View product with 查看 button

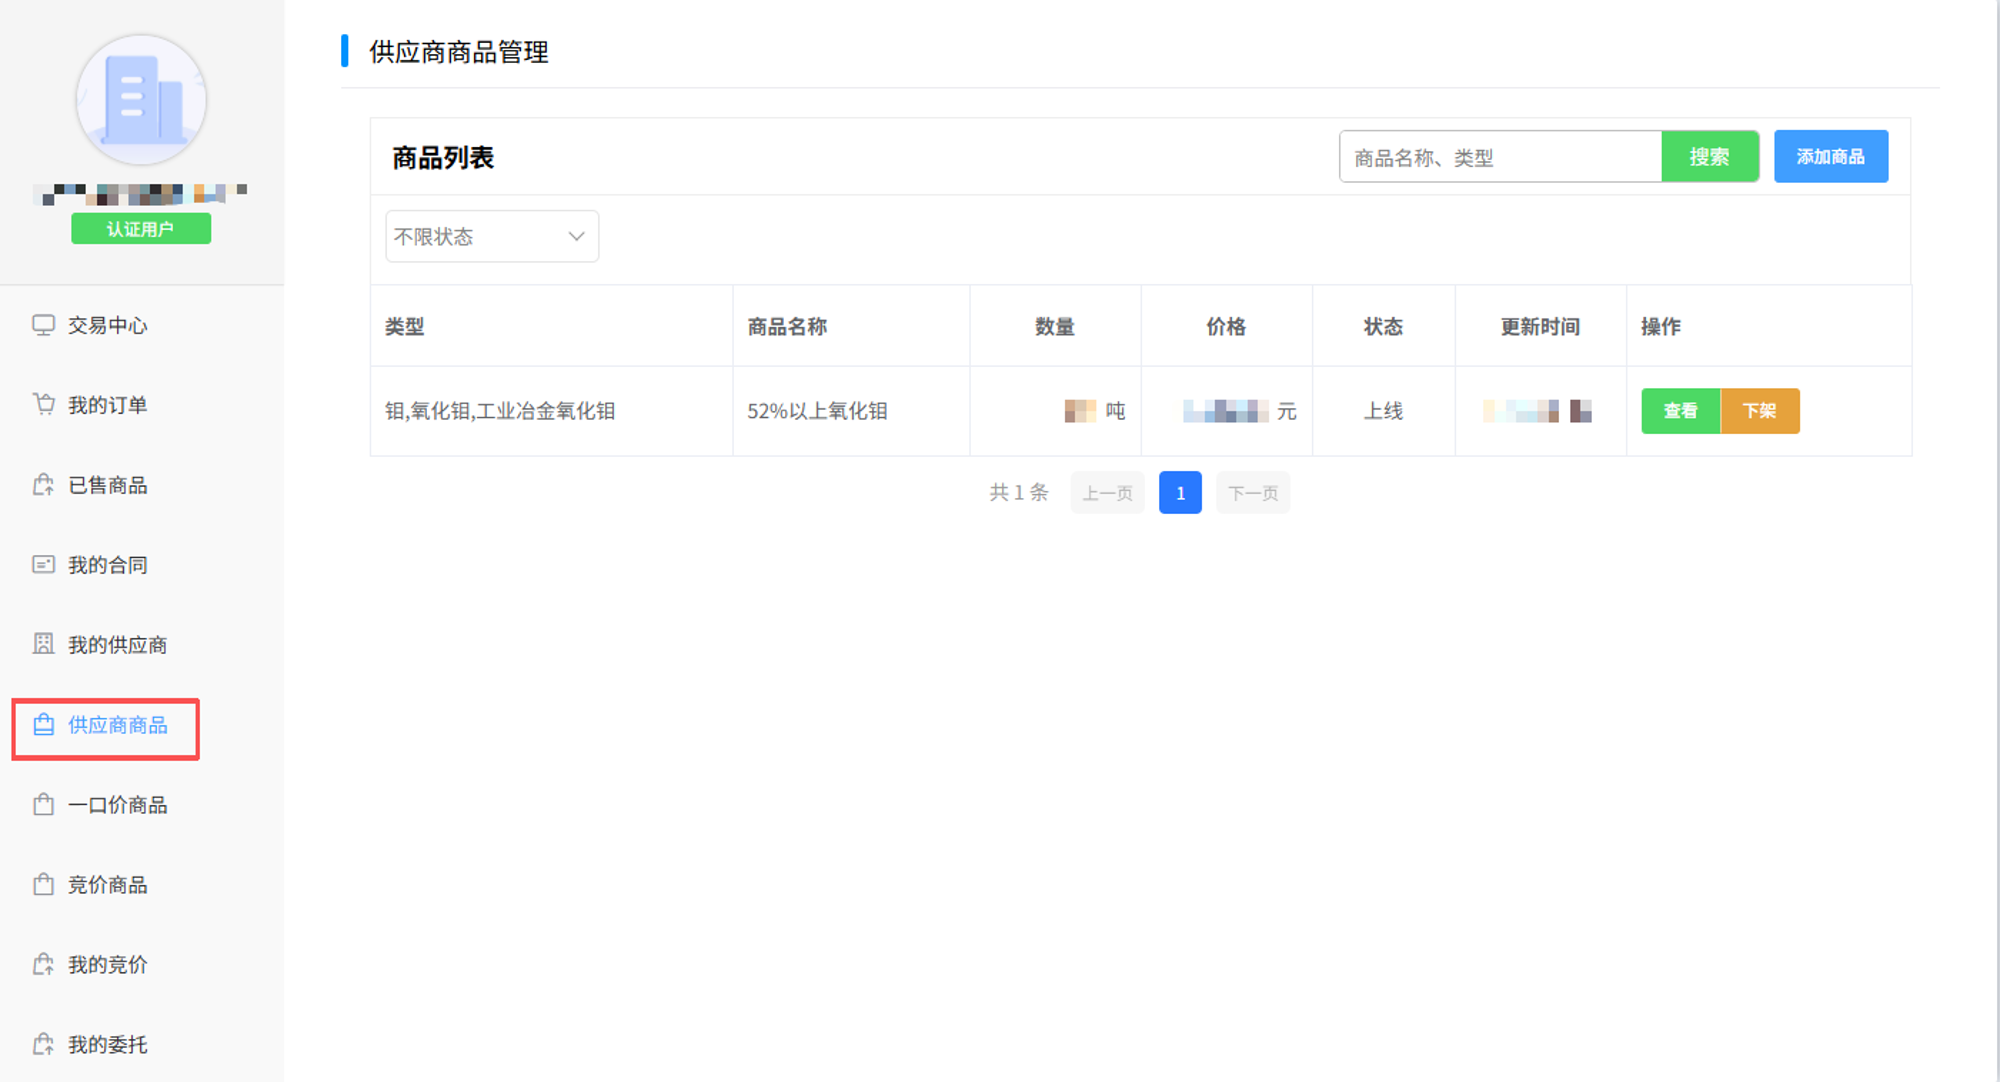[1680, 411]
